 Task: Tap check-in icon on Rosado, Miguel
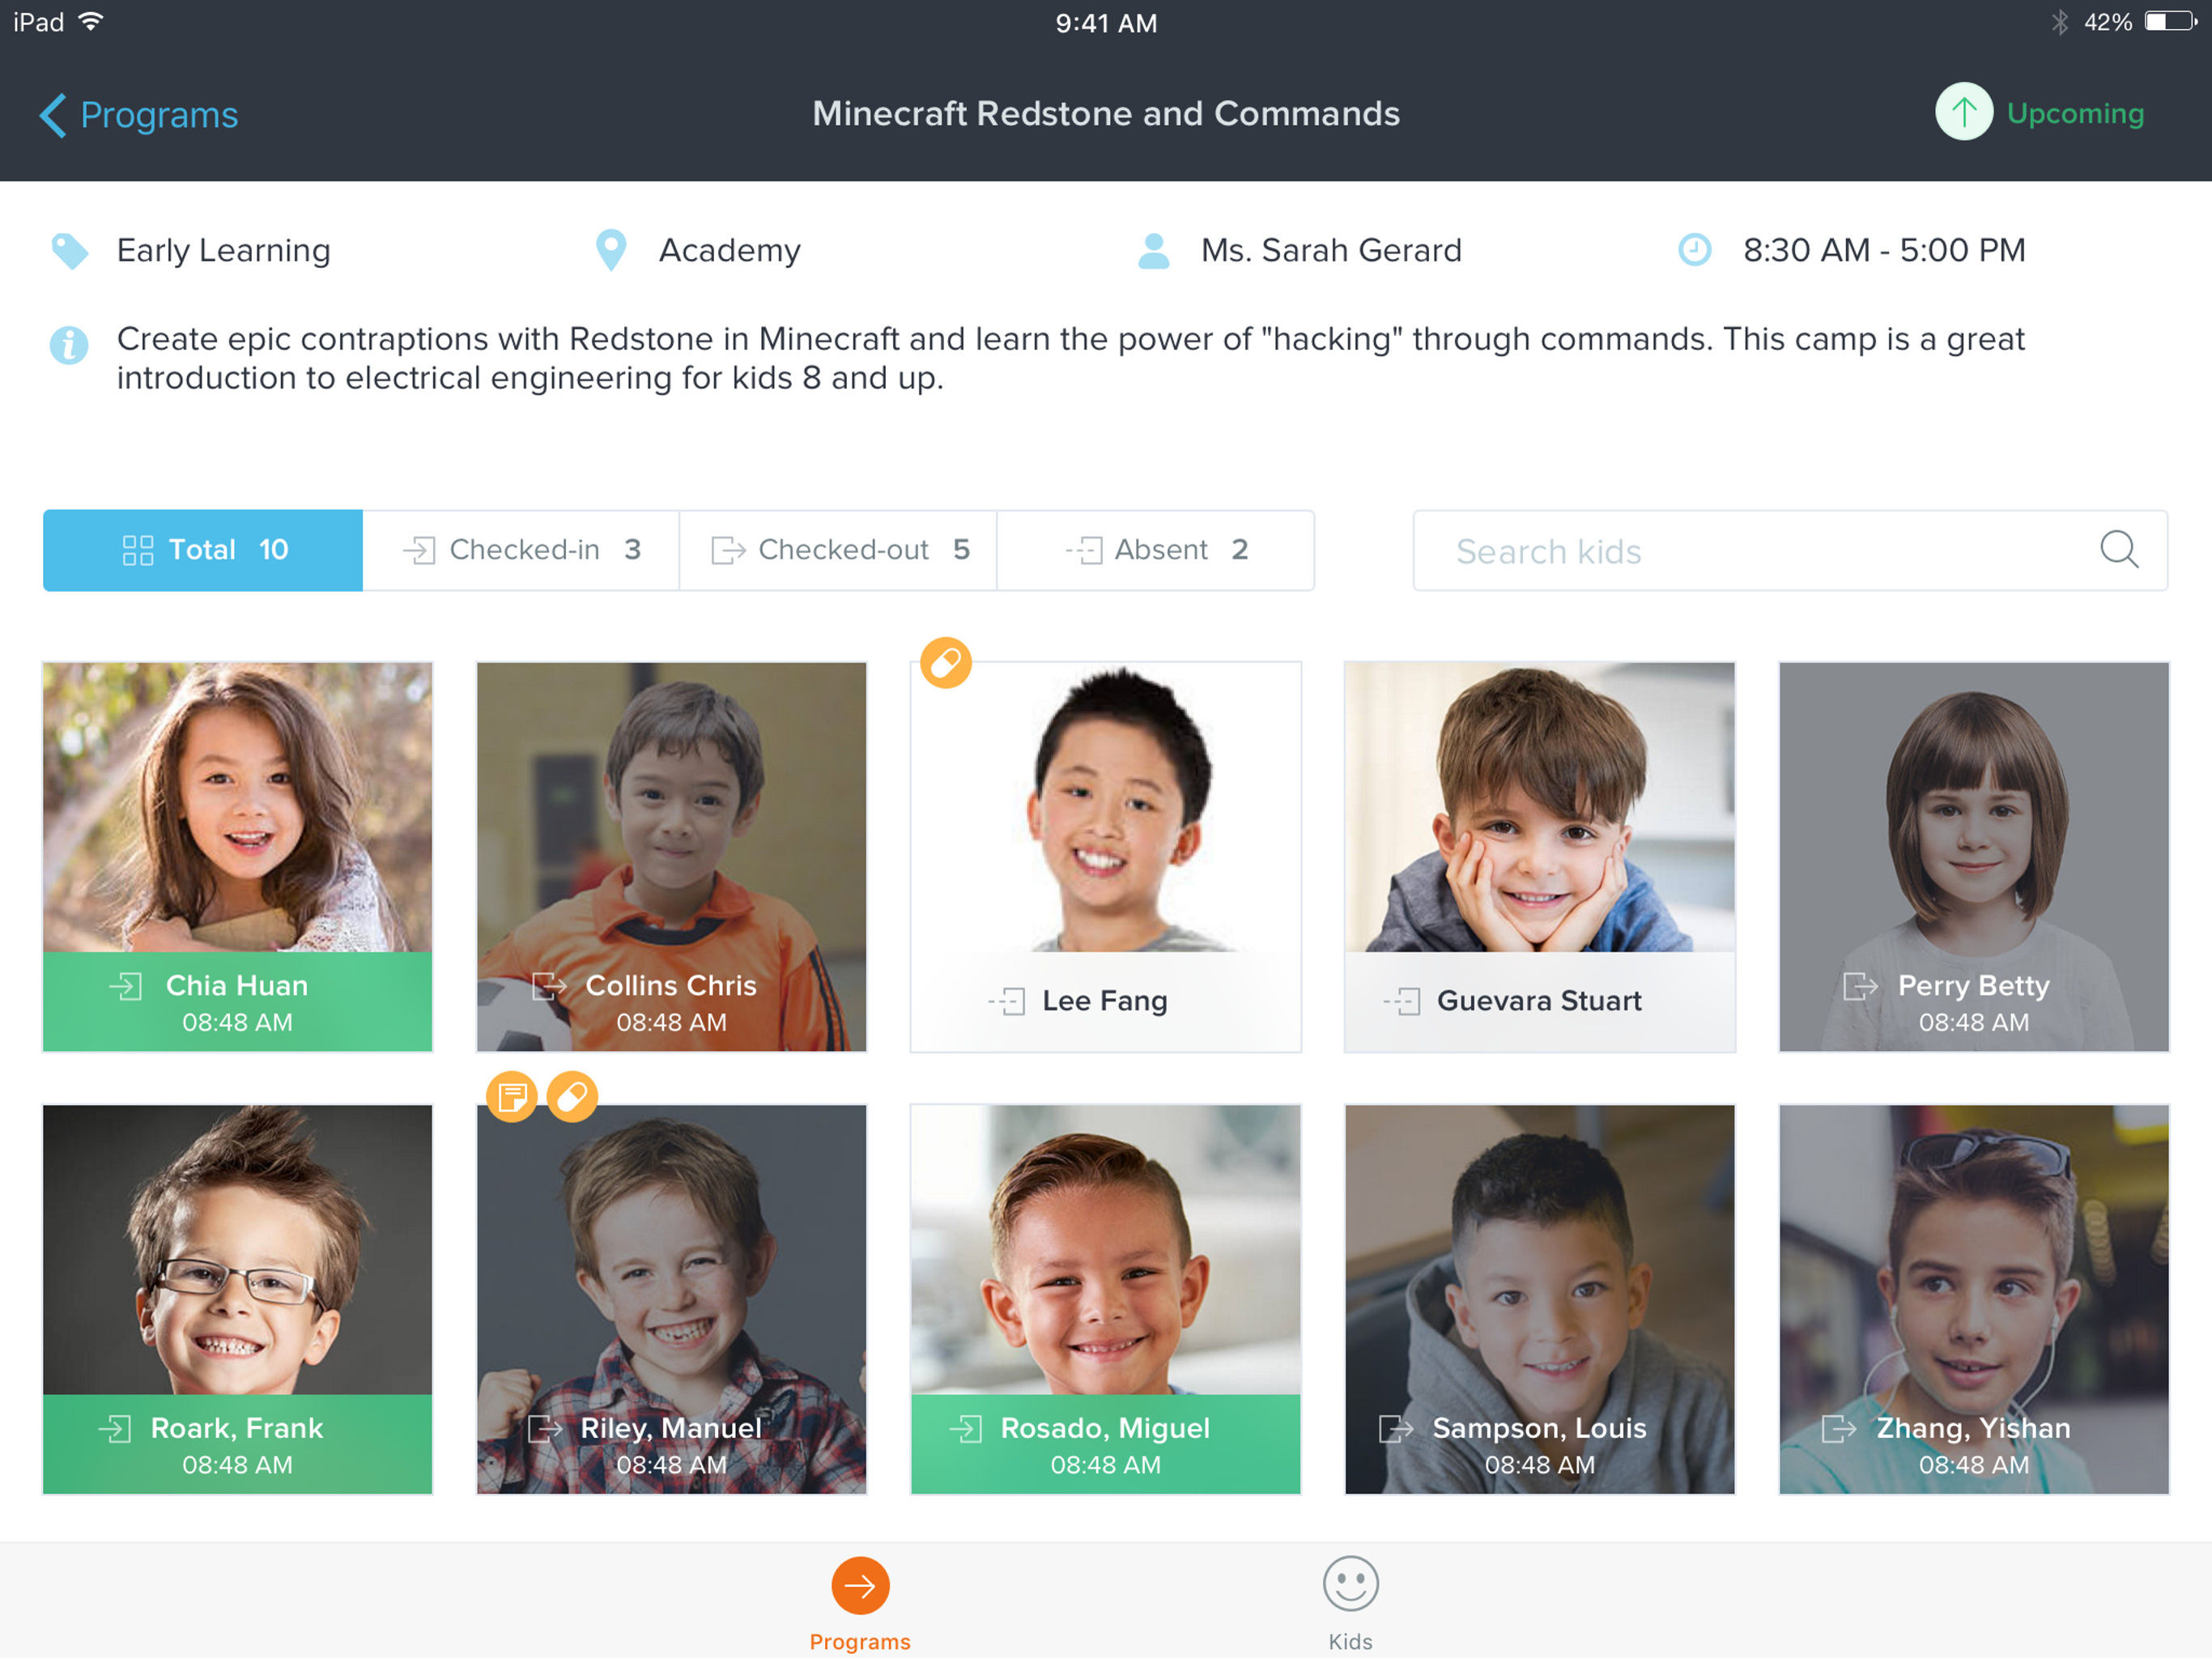pyautogui.click(x=965, y=1428)
